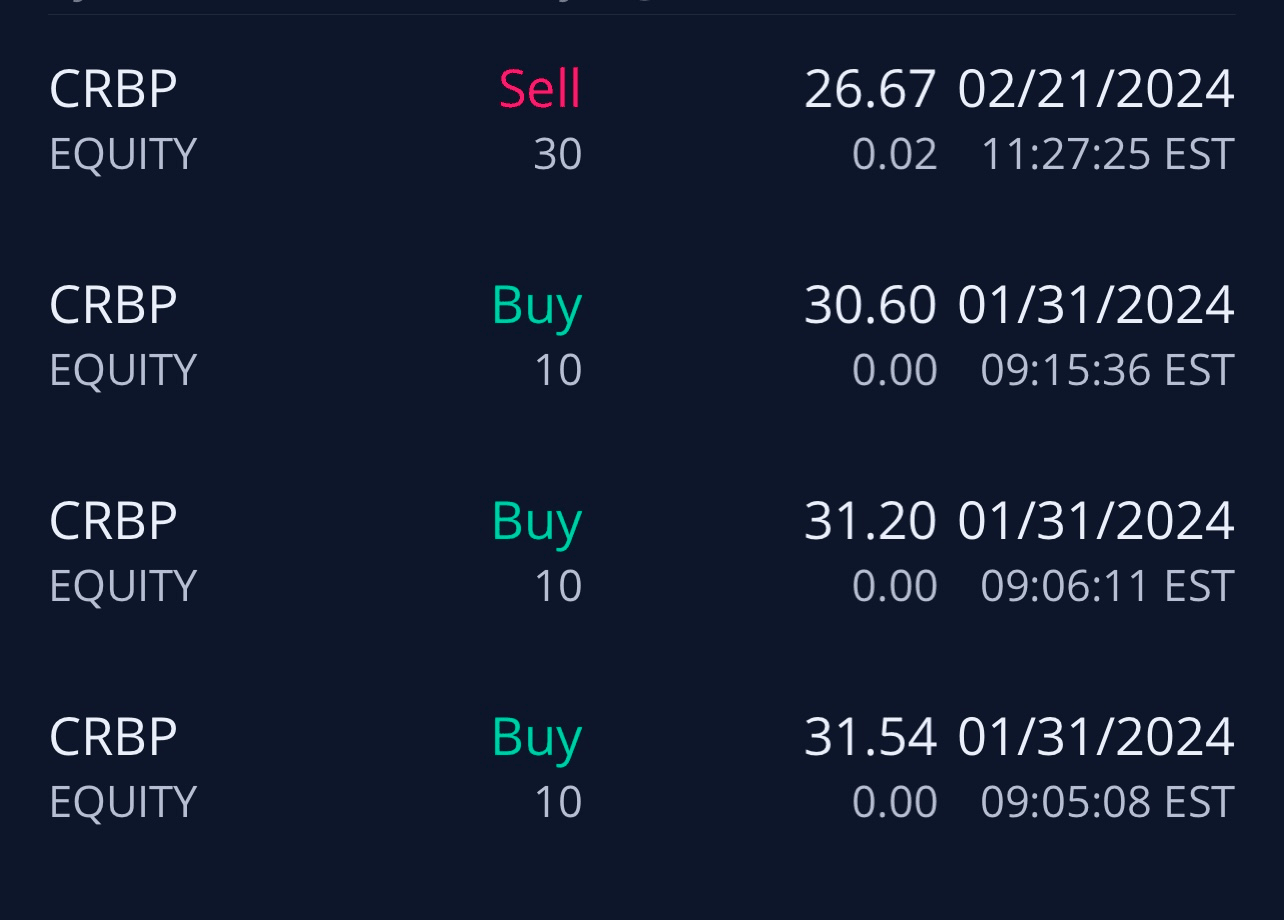The width and height of the screenshot is (1284, 920).
Task: Click the red Sell label
Action: click(540, 89)
